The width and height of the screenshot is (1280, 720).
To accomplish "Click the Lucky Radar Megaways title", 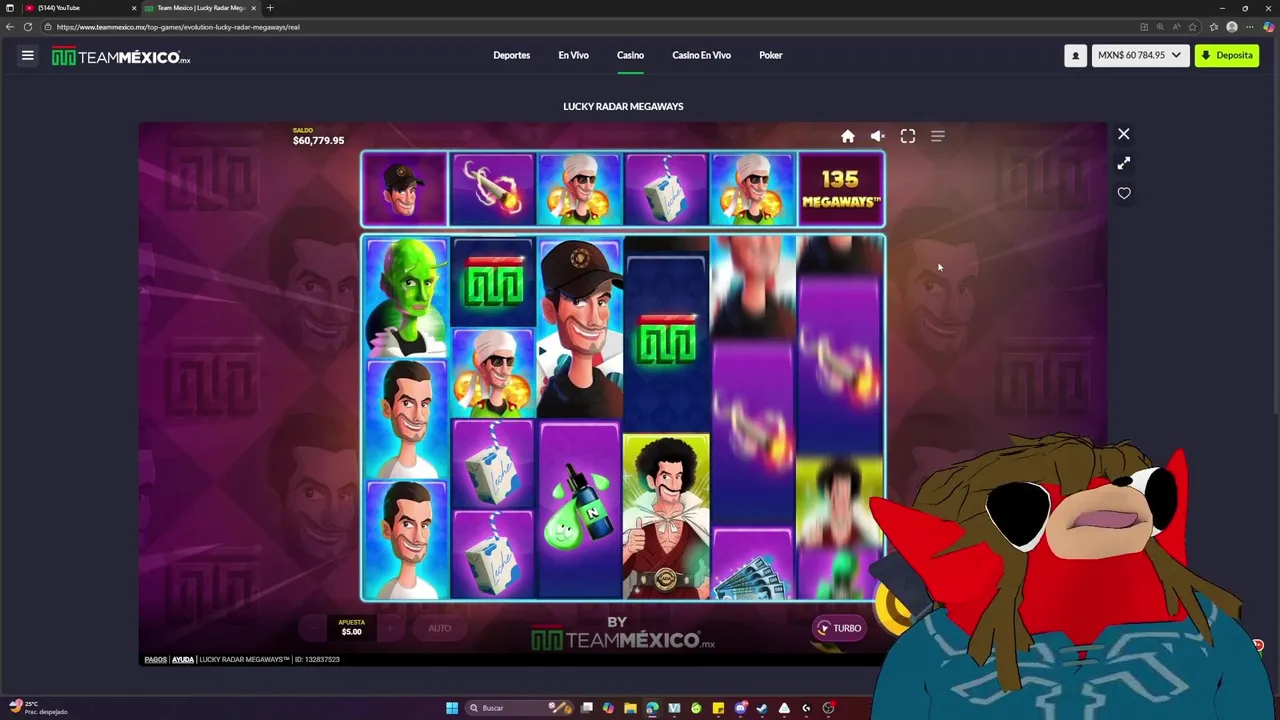I will coord(623,106).
